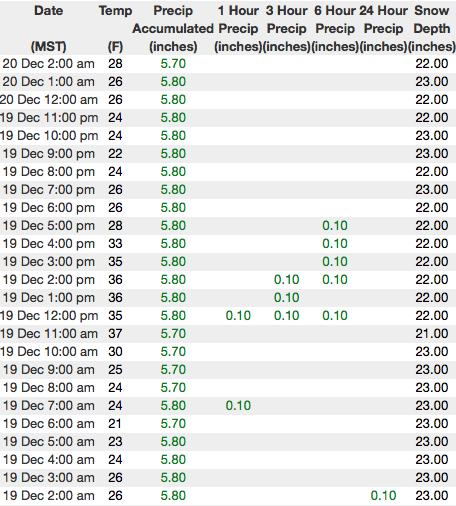The image size is (456, 506).
Task: Click the 1 Hour Precip value at 19 Dec 7:00 am
Action: click(238, 406)
